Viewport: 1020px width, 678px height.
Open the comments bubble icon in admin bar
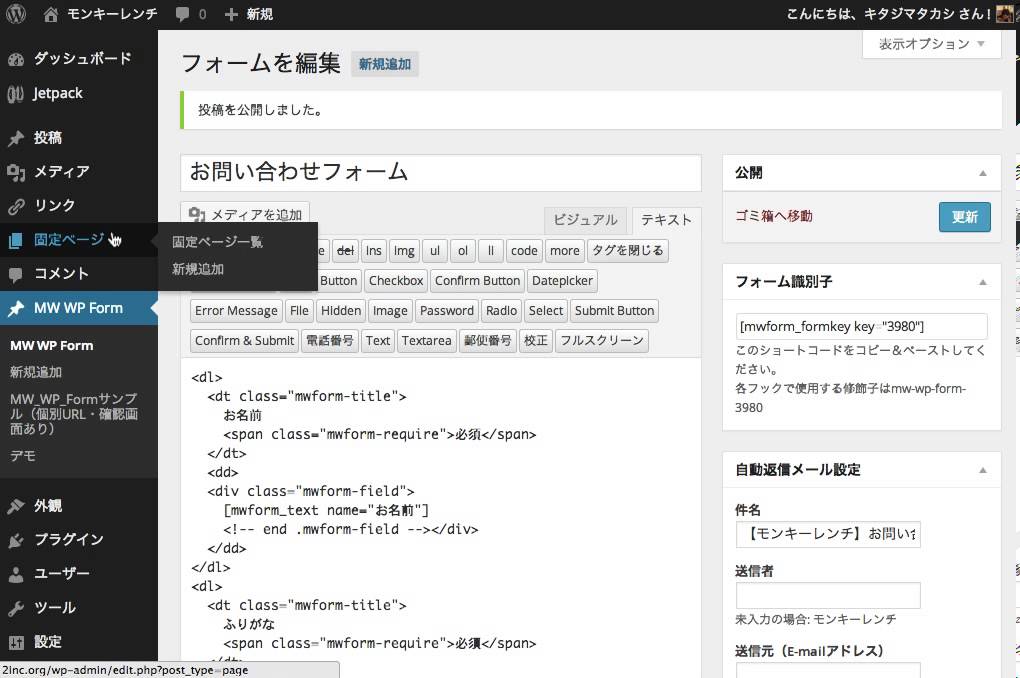pos(183,14)
